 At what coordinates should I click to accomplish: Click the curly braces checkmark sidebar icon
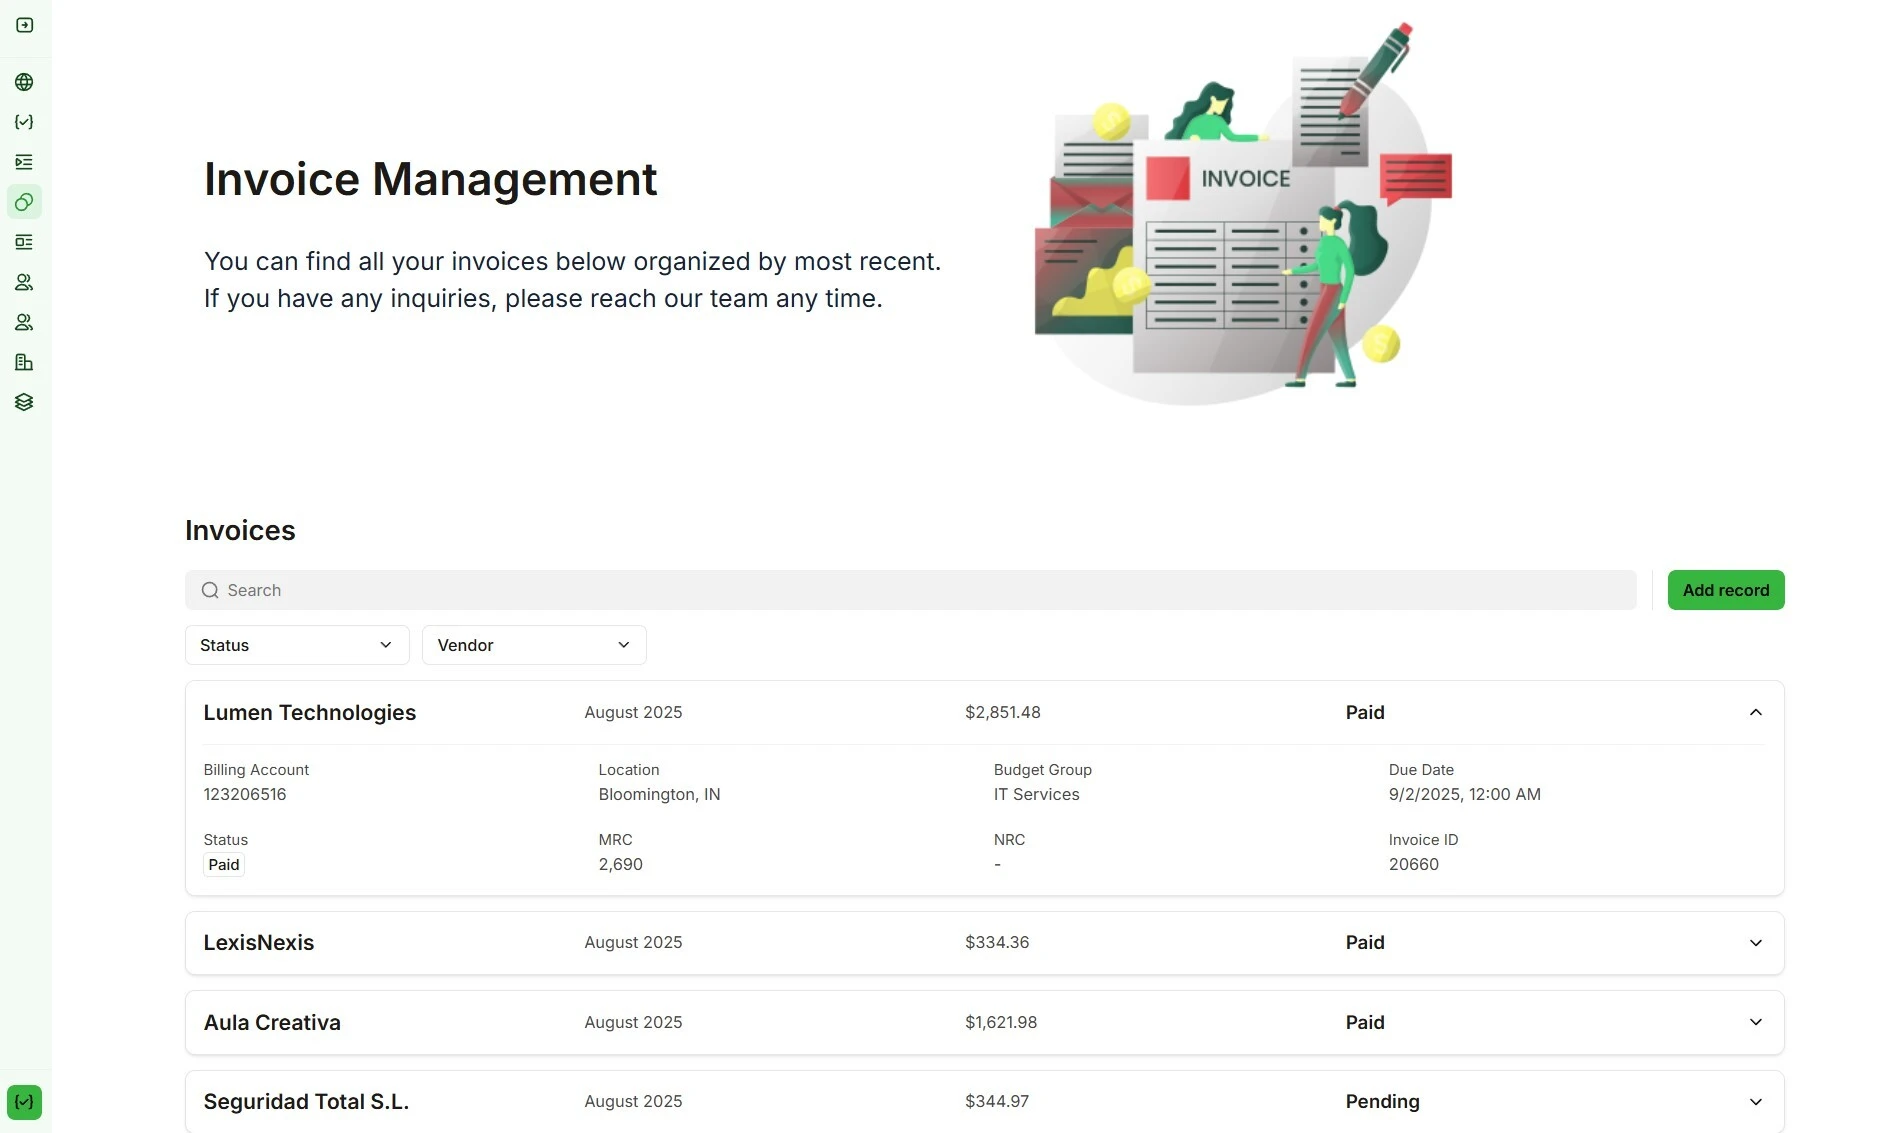pyautogui.click(x=25, y=122)
